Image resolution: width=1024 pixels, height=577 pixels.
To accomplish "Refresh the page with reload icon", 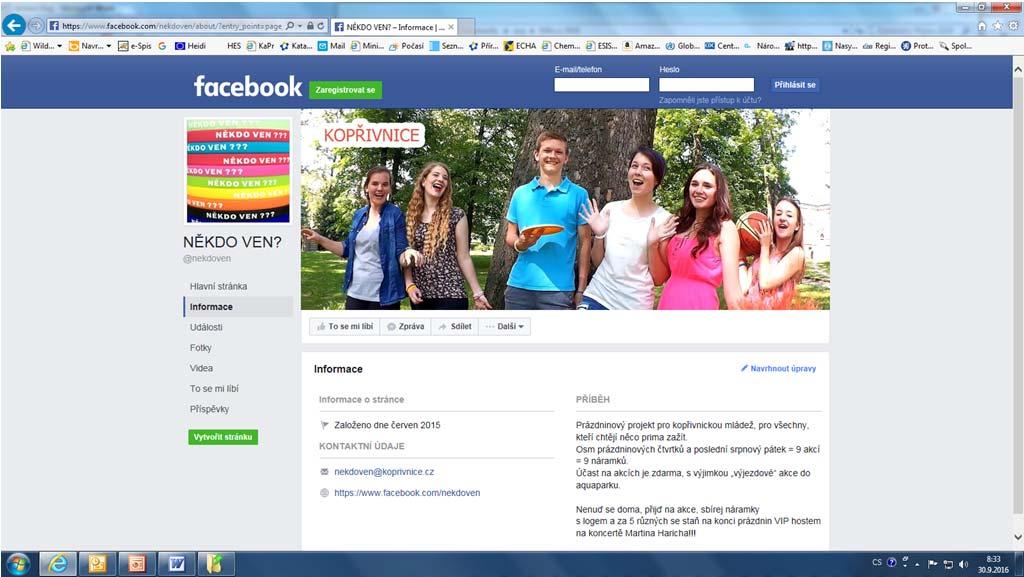I will [x=321, y=26].
